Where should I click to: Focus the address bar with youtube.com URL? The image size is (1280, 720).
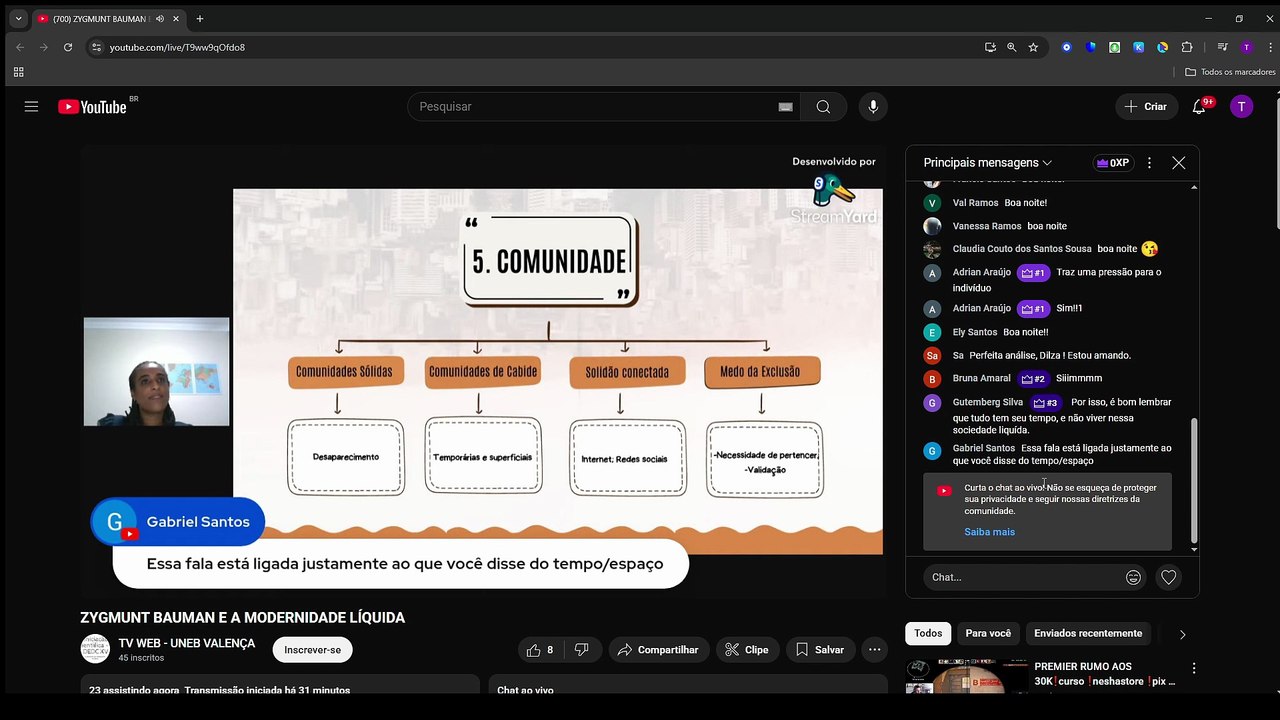click(x=540, y=47)
